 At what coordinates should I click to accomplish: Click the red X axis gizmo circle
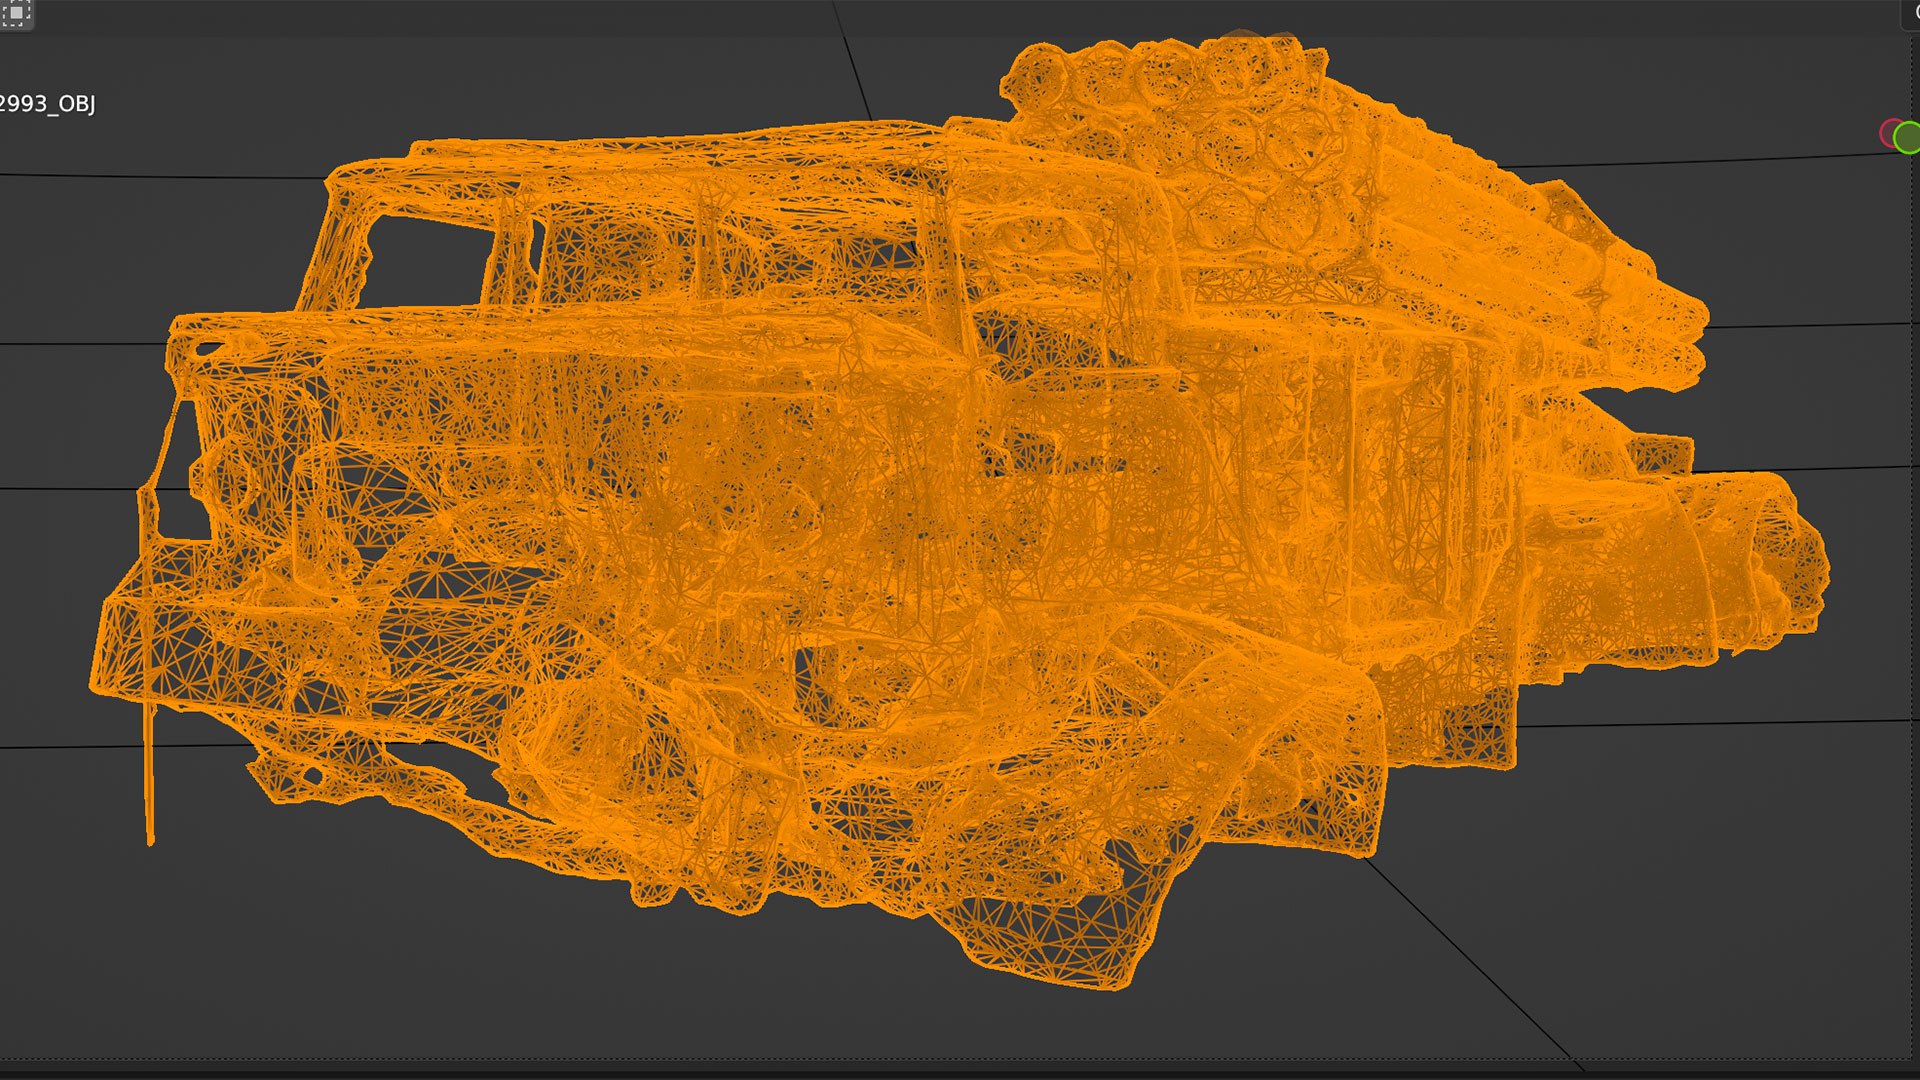click(x=1888, y=134)
